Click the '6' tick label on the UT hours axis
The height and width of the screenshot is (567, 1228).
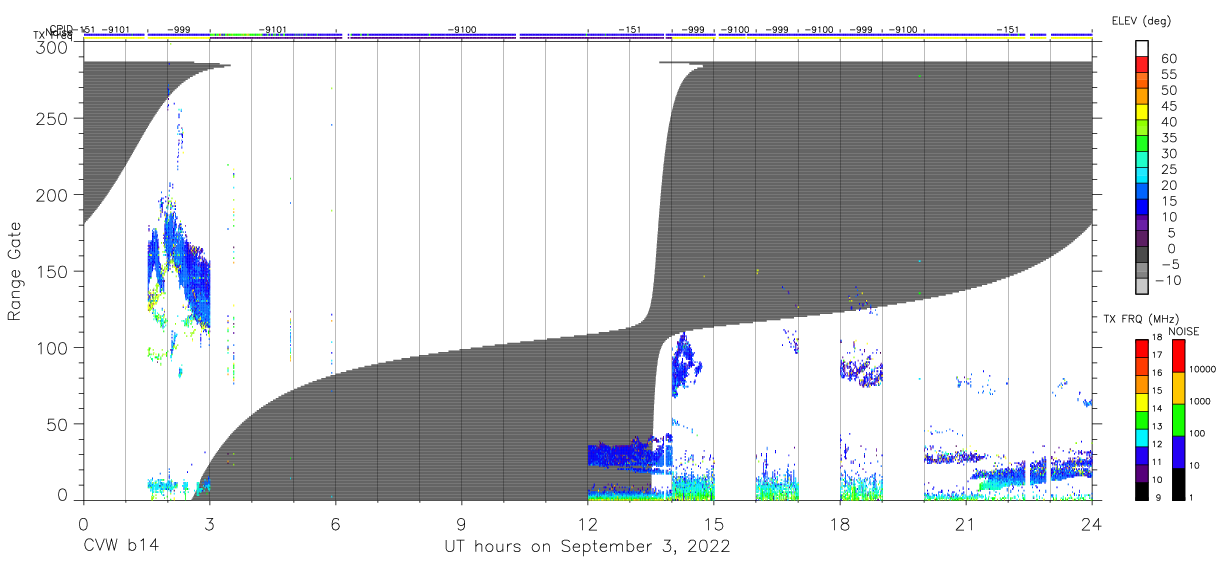pos(336,523)
